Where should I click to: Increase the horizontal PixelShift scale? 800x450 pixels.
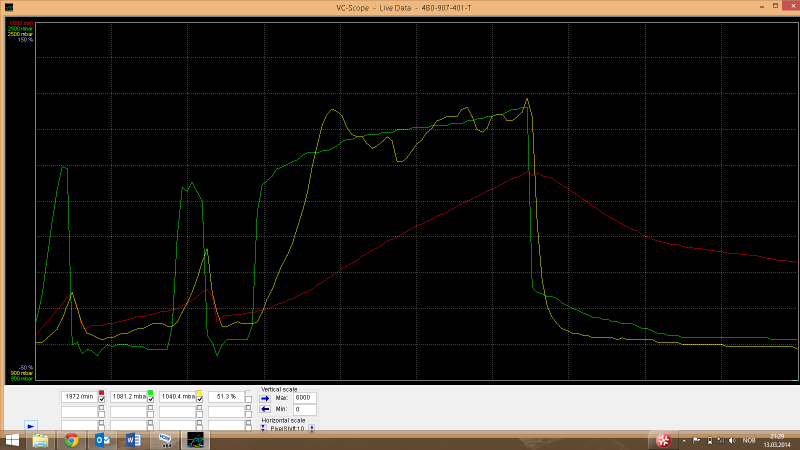point(312,428)
